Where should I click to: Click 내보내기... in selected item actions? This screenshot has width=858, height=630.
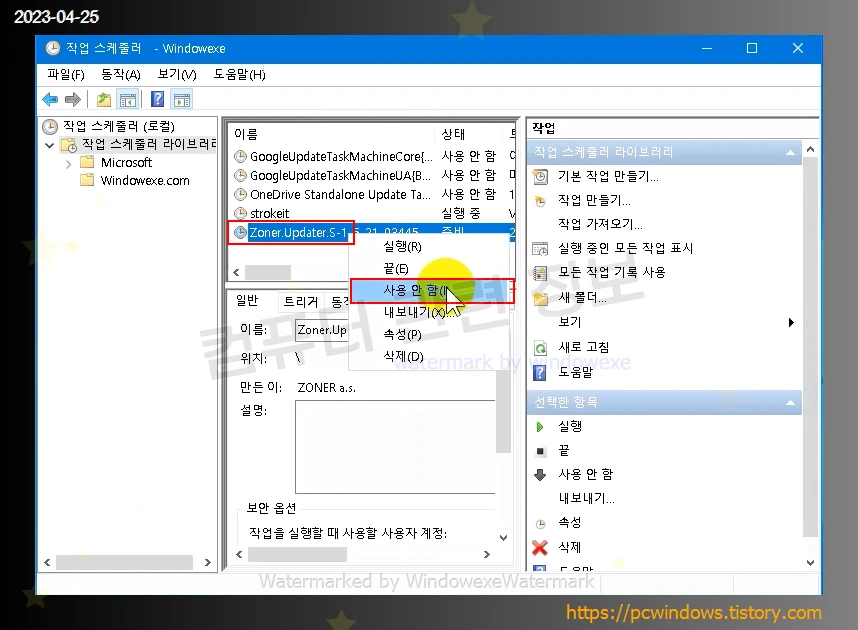click(x=586, y=499)
